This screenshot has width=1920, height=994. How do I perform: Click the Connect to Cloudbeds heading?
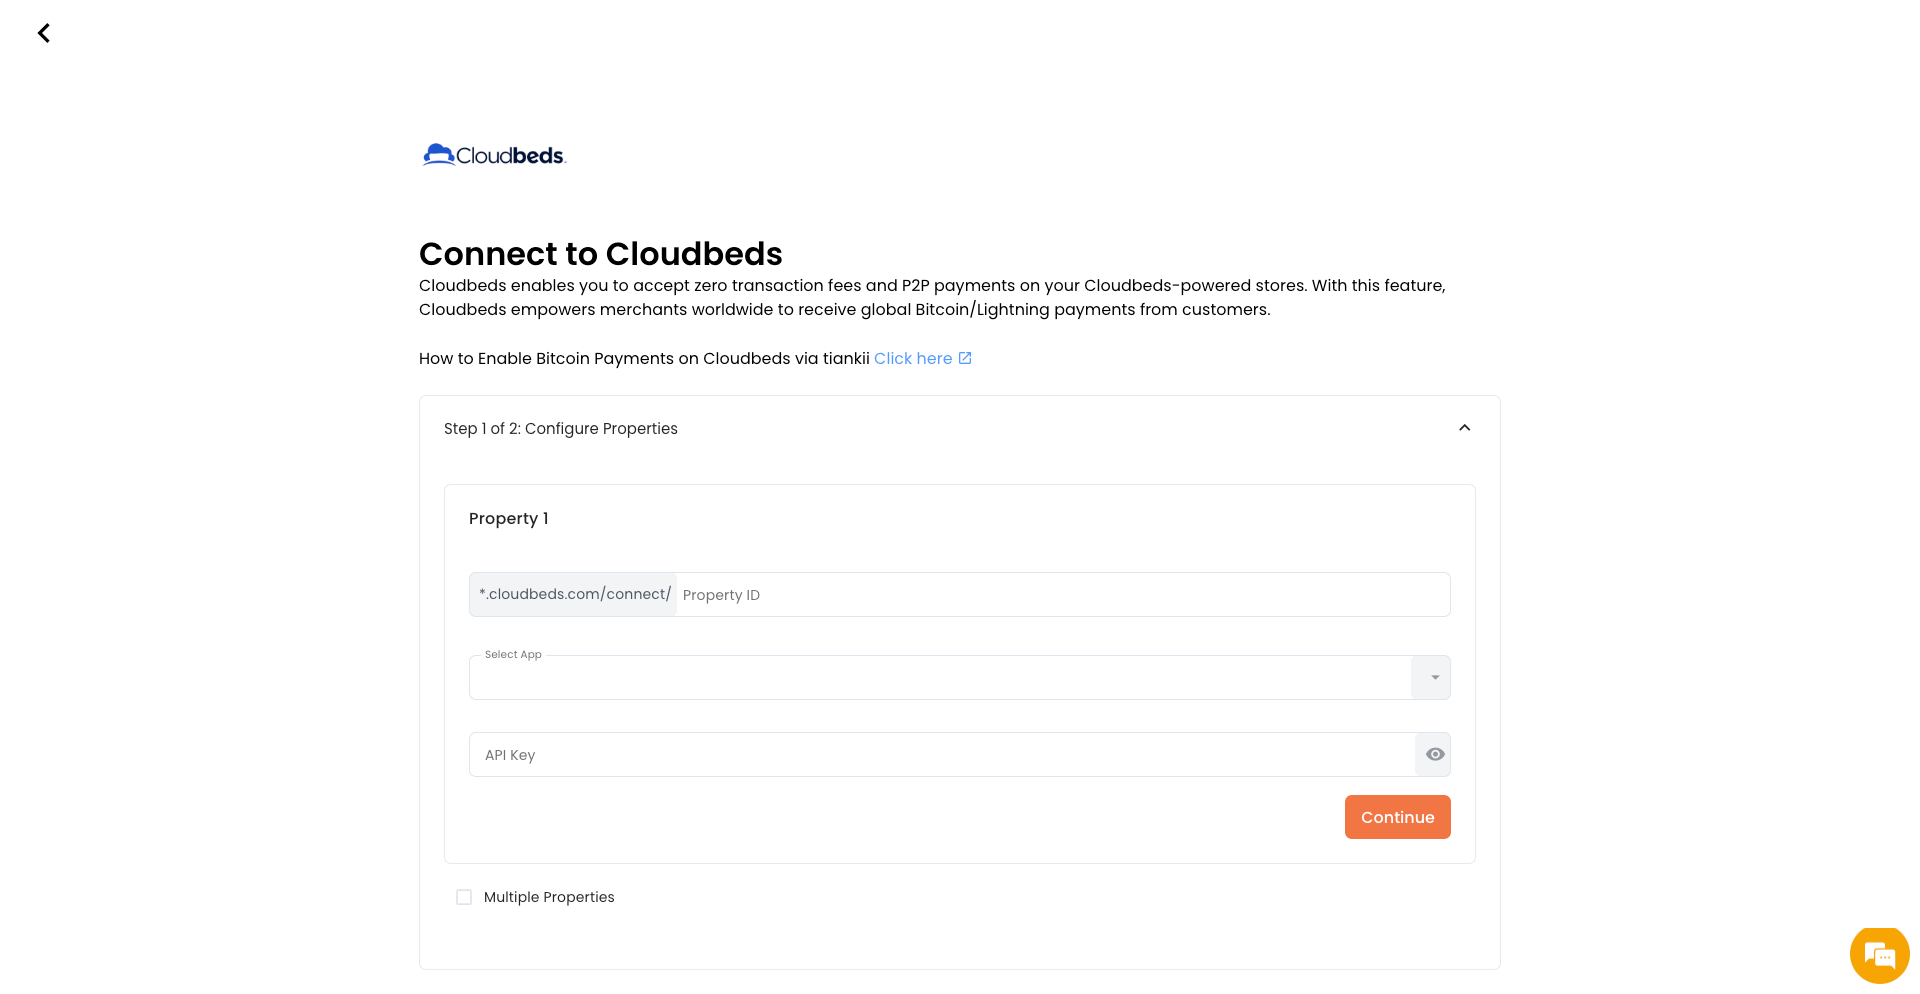[600, 254]
